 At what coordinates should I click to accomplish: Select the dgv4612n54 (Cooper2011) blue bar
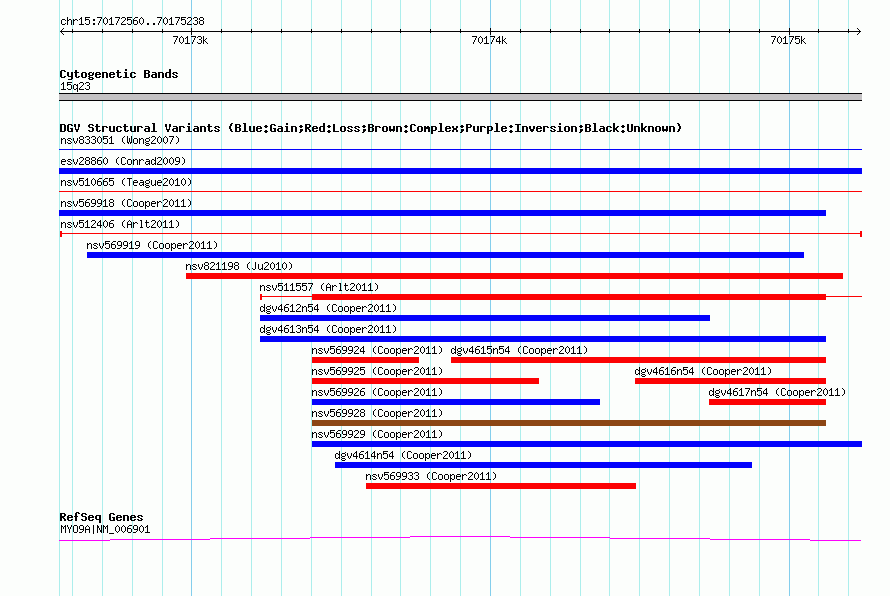485,318
